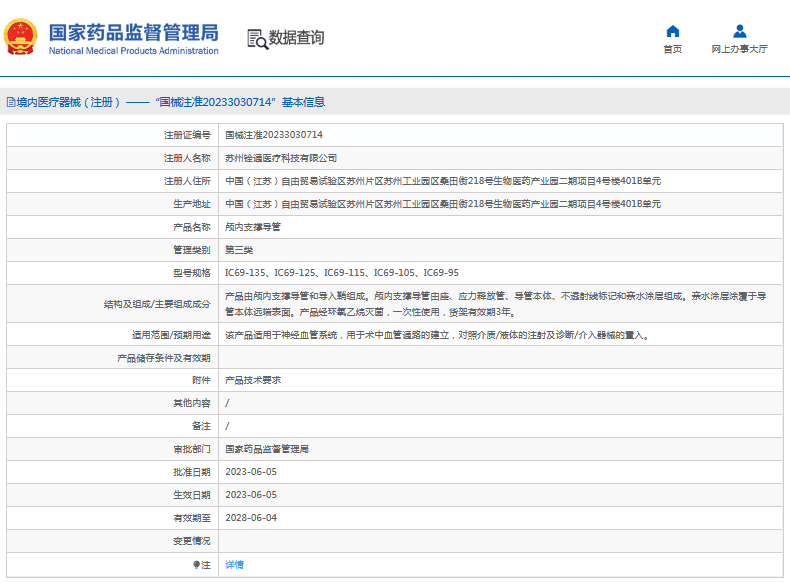Click the 首页 label

tap(673, 49)
